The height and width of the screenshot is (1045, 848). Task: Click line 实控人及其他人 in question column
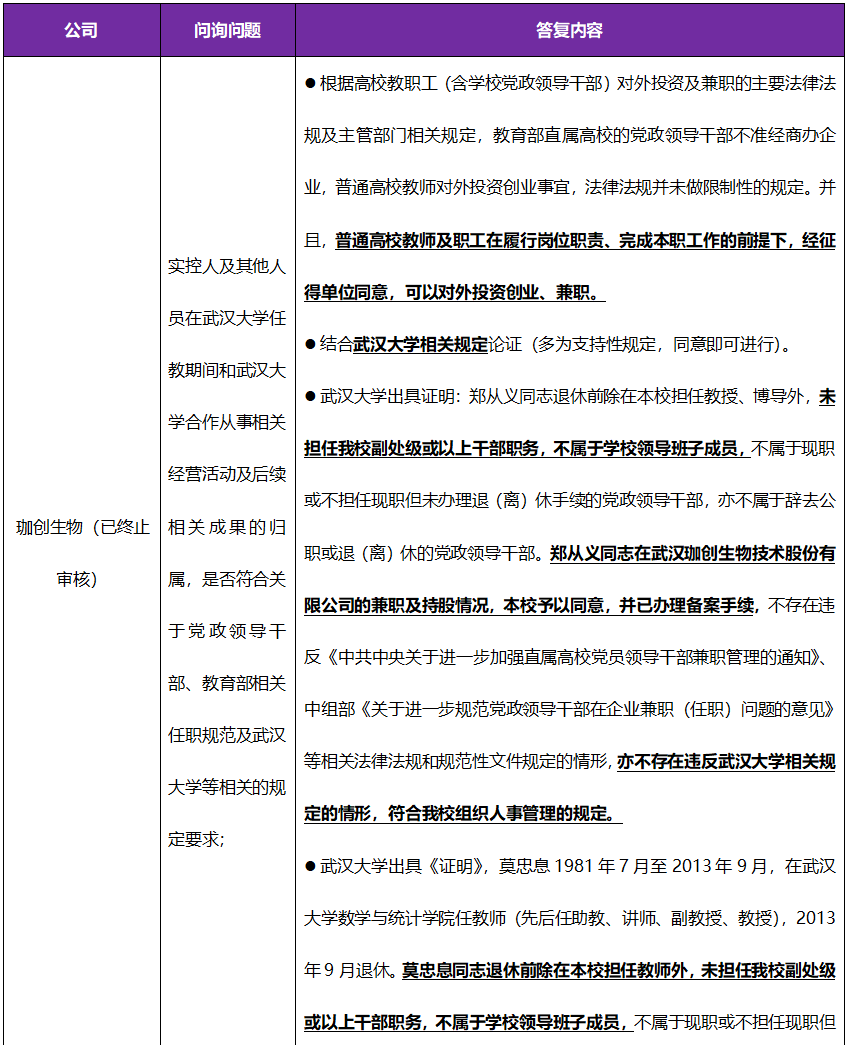pyautogui.click(x=227, y=266)
